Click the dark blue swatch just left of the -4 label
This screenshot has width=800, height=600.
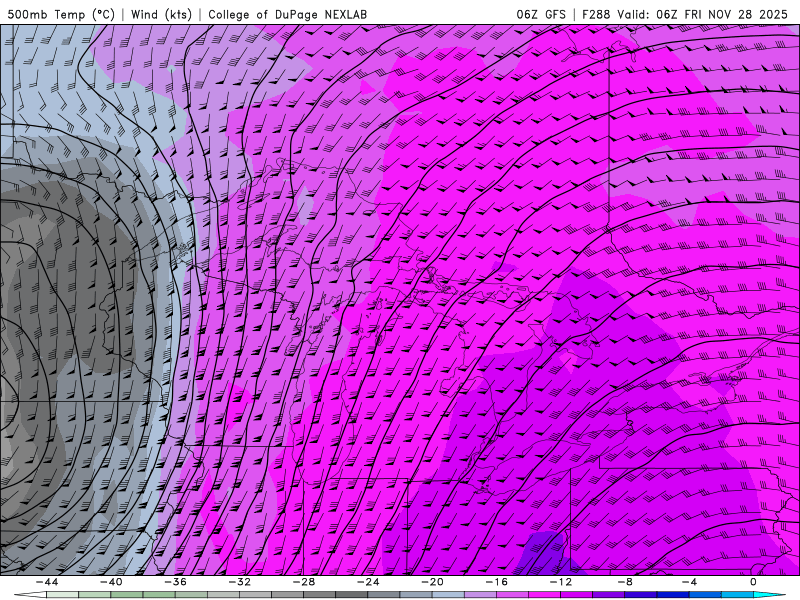(x=673, y=595)
